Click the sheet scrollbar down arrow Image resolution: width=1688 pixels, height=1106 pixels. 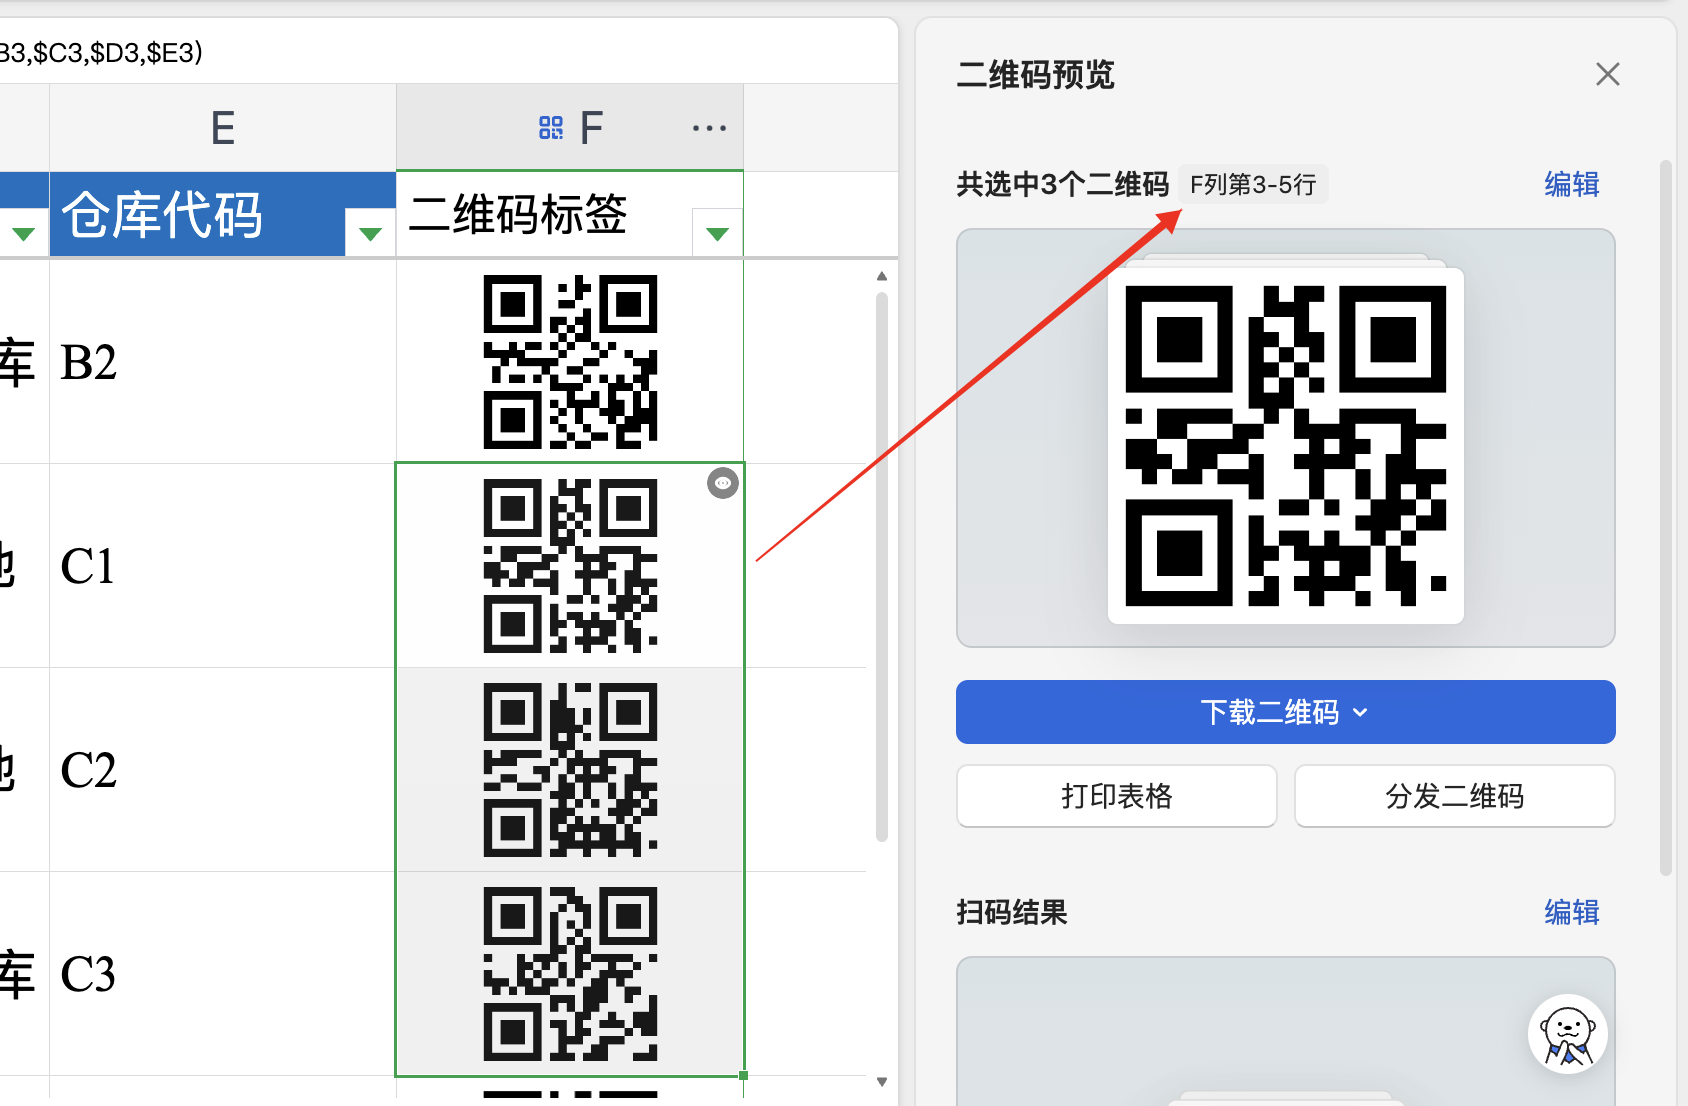point(881,1082)
